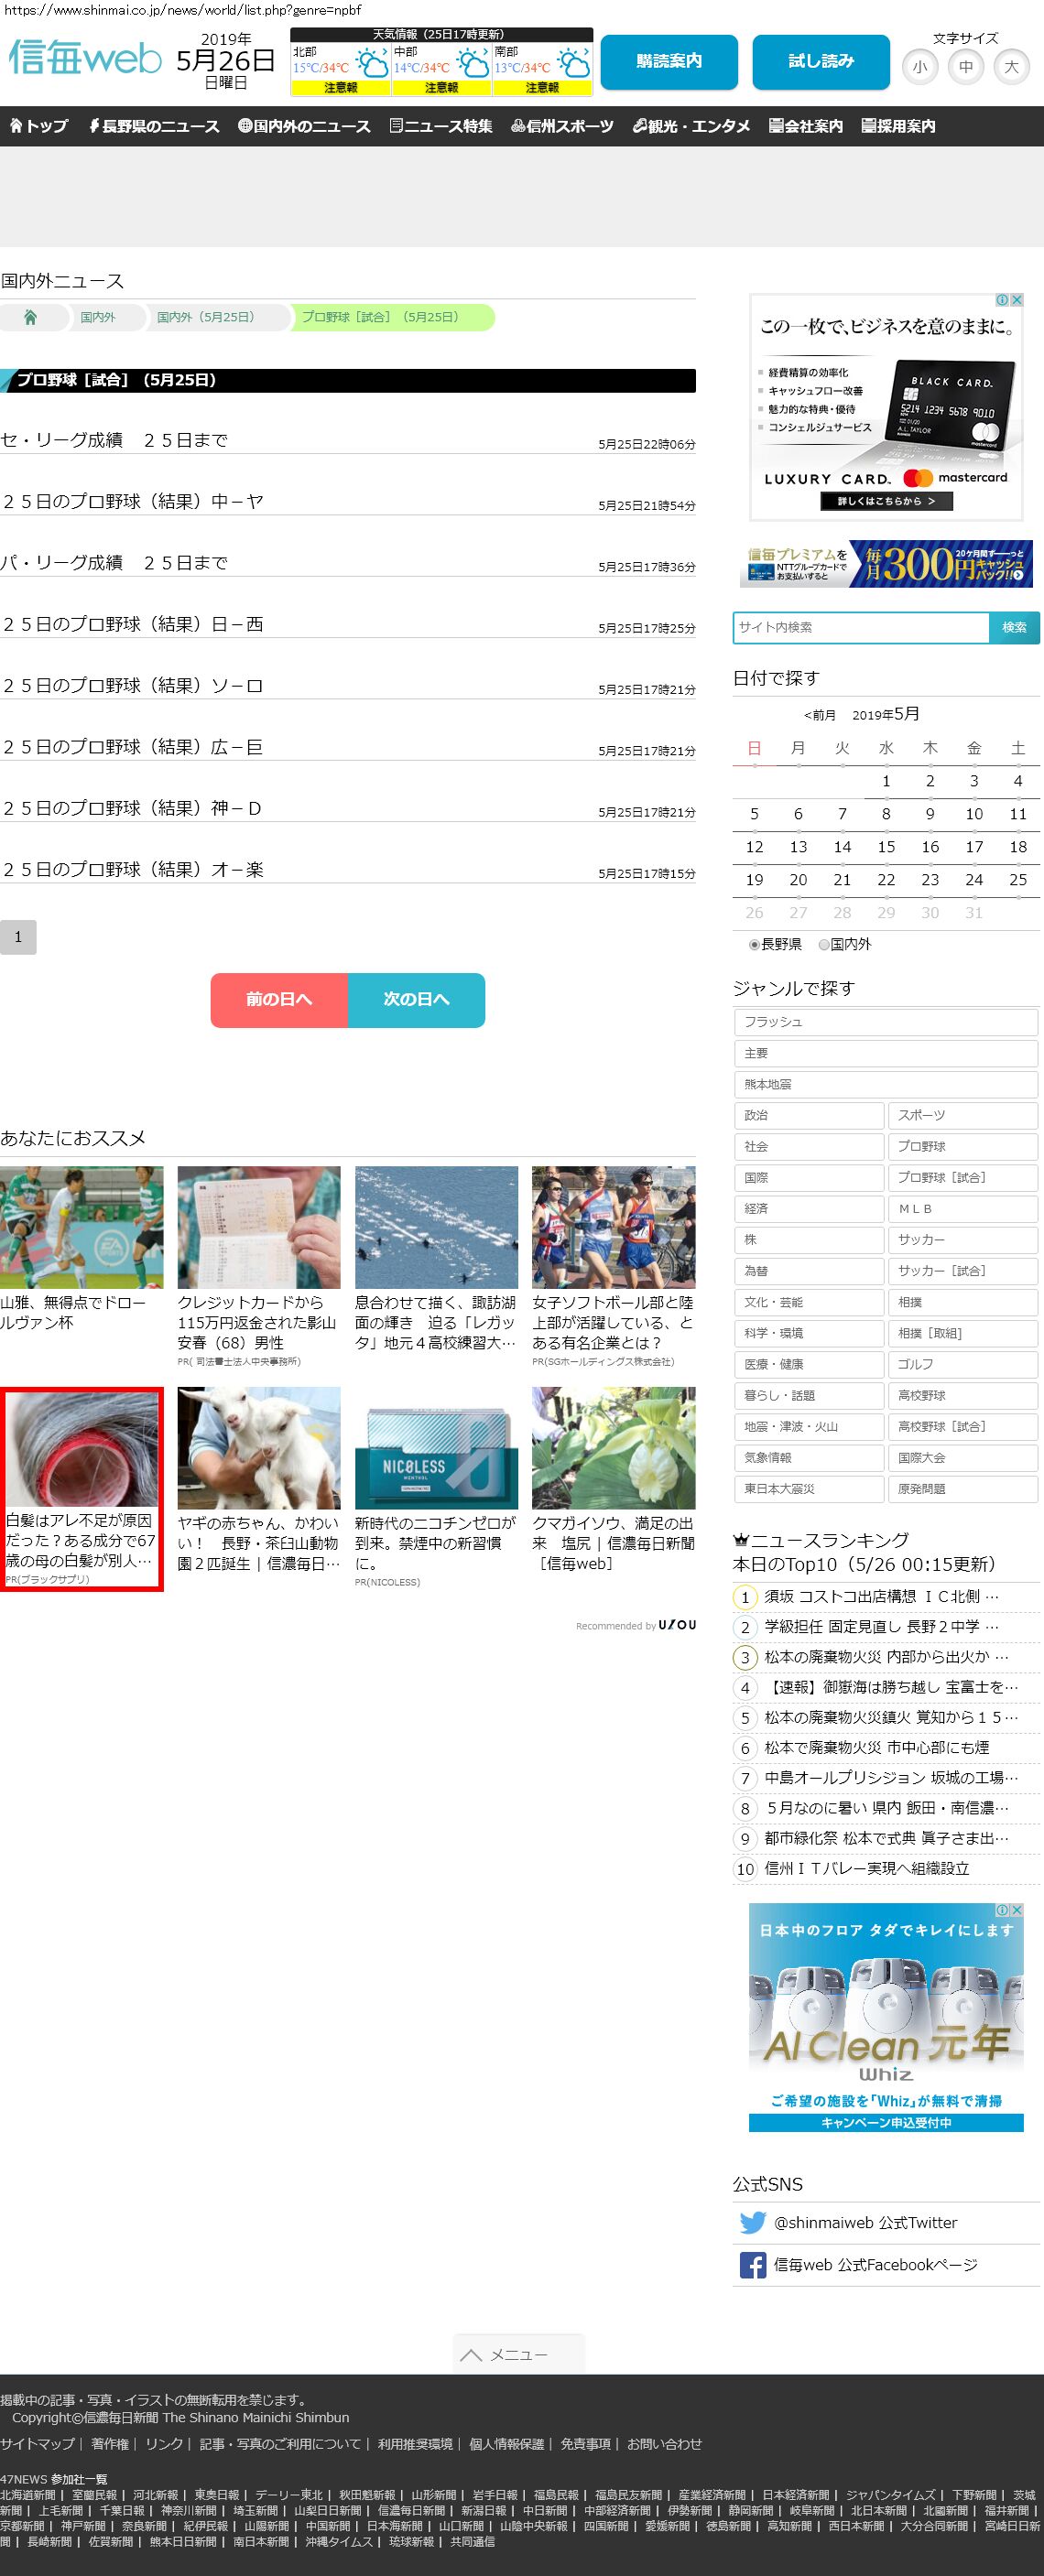Open ranking item 信州ＩＴバレー実現へ組織設立
Screen dimensions: 1044x2576
pyautogui.click(x=867, y=1869)
